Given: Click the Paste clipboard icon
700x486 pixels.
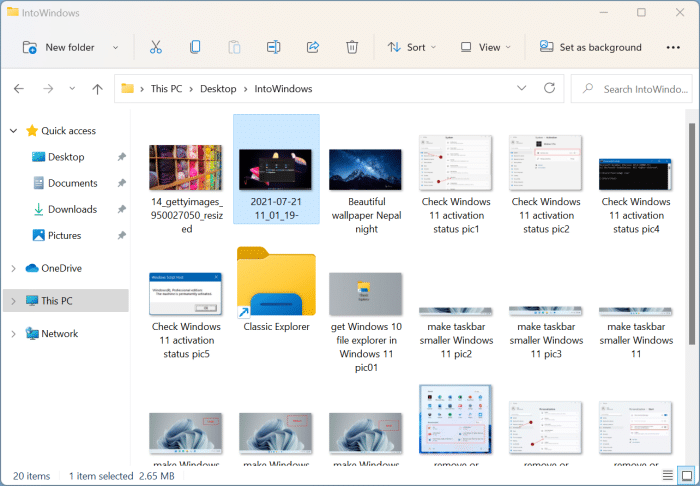Looking at the screenshot, I should [234, 47].
